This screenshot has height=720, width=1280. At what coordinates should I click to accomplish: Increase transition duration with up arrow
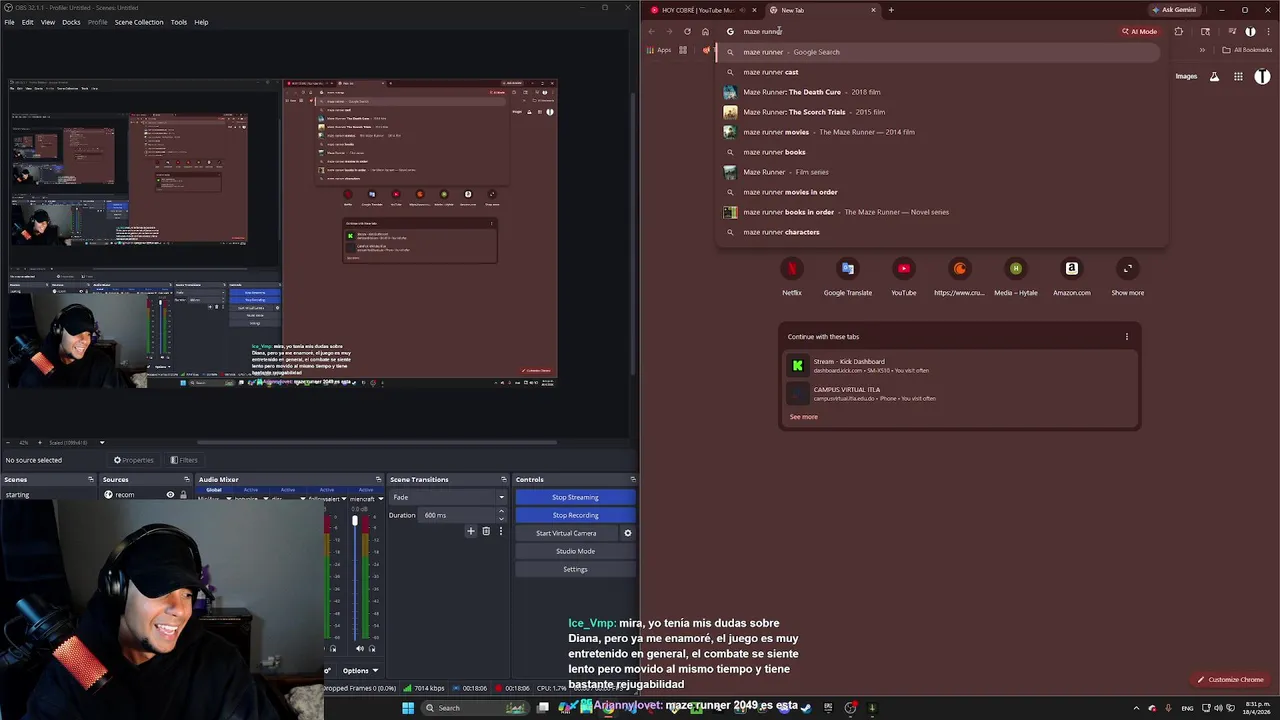[x=501, y=513]
